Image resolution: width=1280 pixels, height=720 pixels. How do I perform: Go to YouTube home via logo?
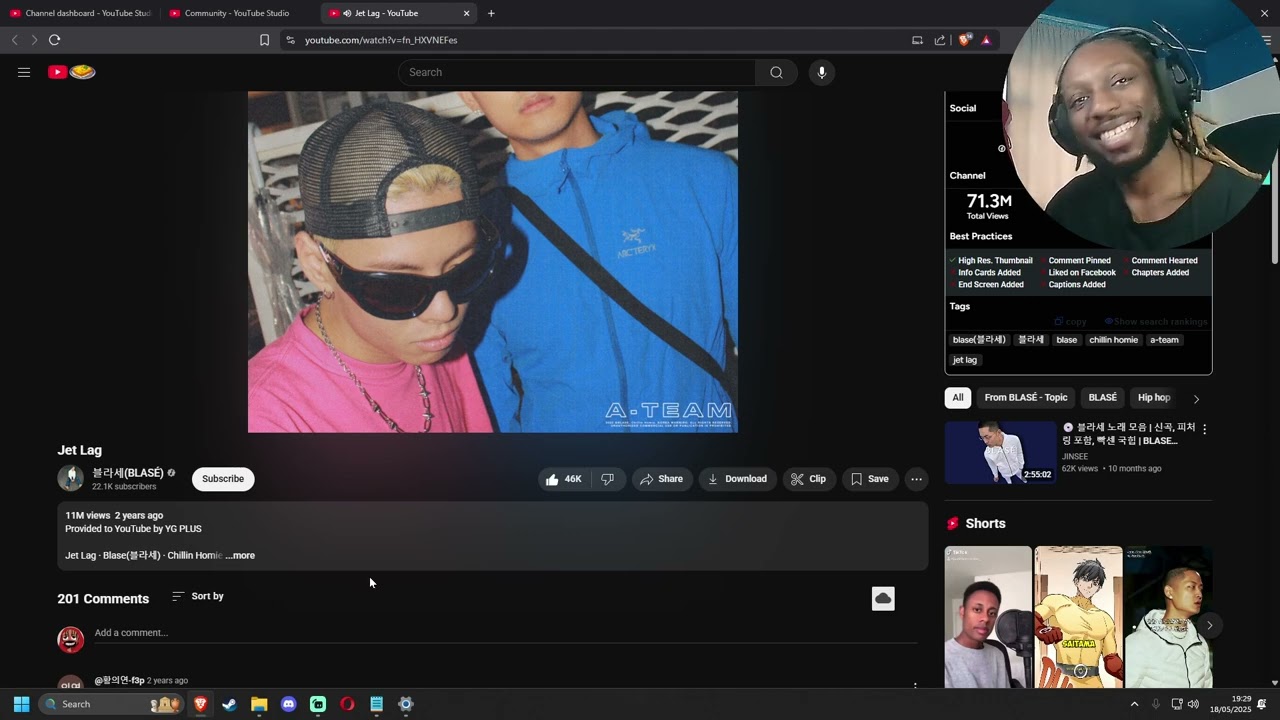[x=72, y=72]
